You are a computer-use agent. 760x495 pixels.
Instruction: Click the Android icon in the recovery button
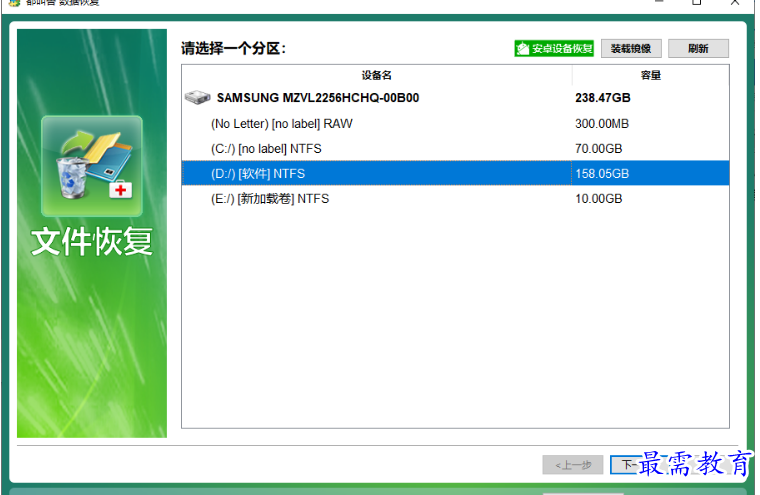[x=523, y=48]
